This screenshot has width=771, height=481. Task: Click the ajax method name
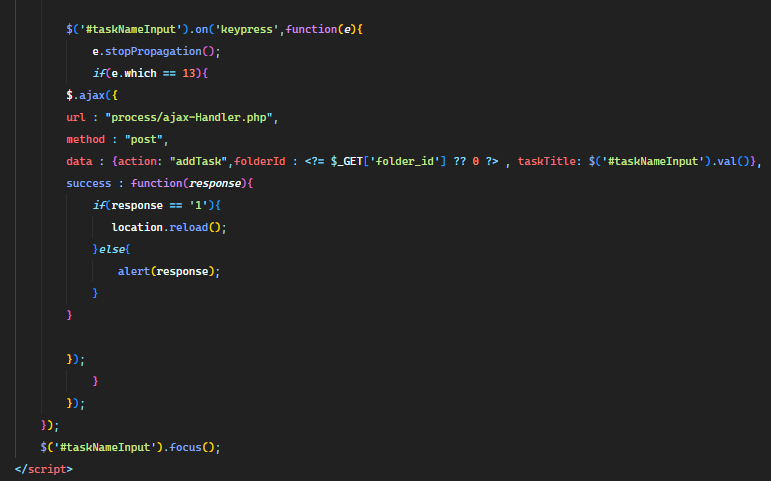tap(92, 95)
